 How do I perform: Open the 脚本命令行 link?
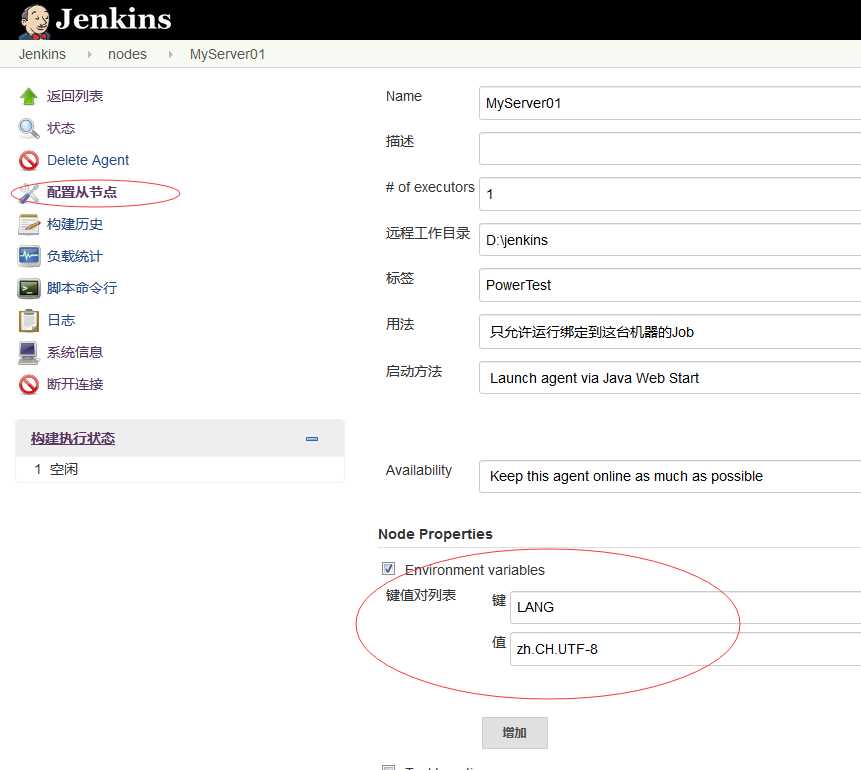click(x=82, y=288)
